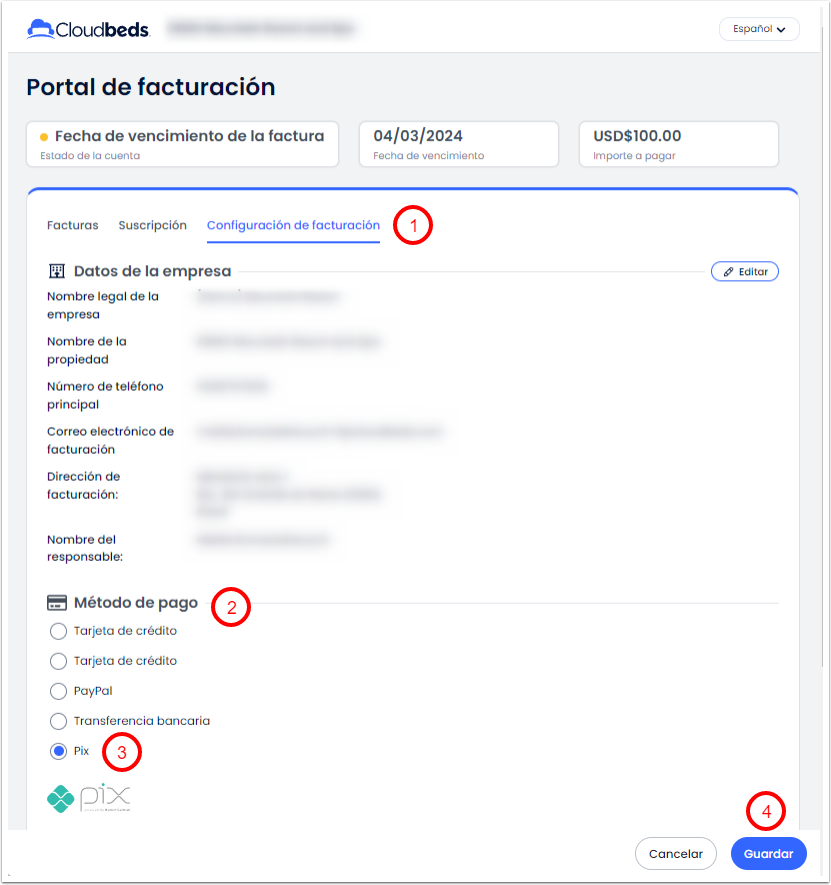The width and height of the screenshot is (831, 885).
Task: Select the Pix radio button
Action: click(59, 751)
